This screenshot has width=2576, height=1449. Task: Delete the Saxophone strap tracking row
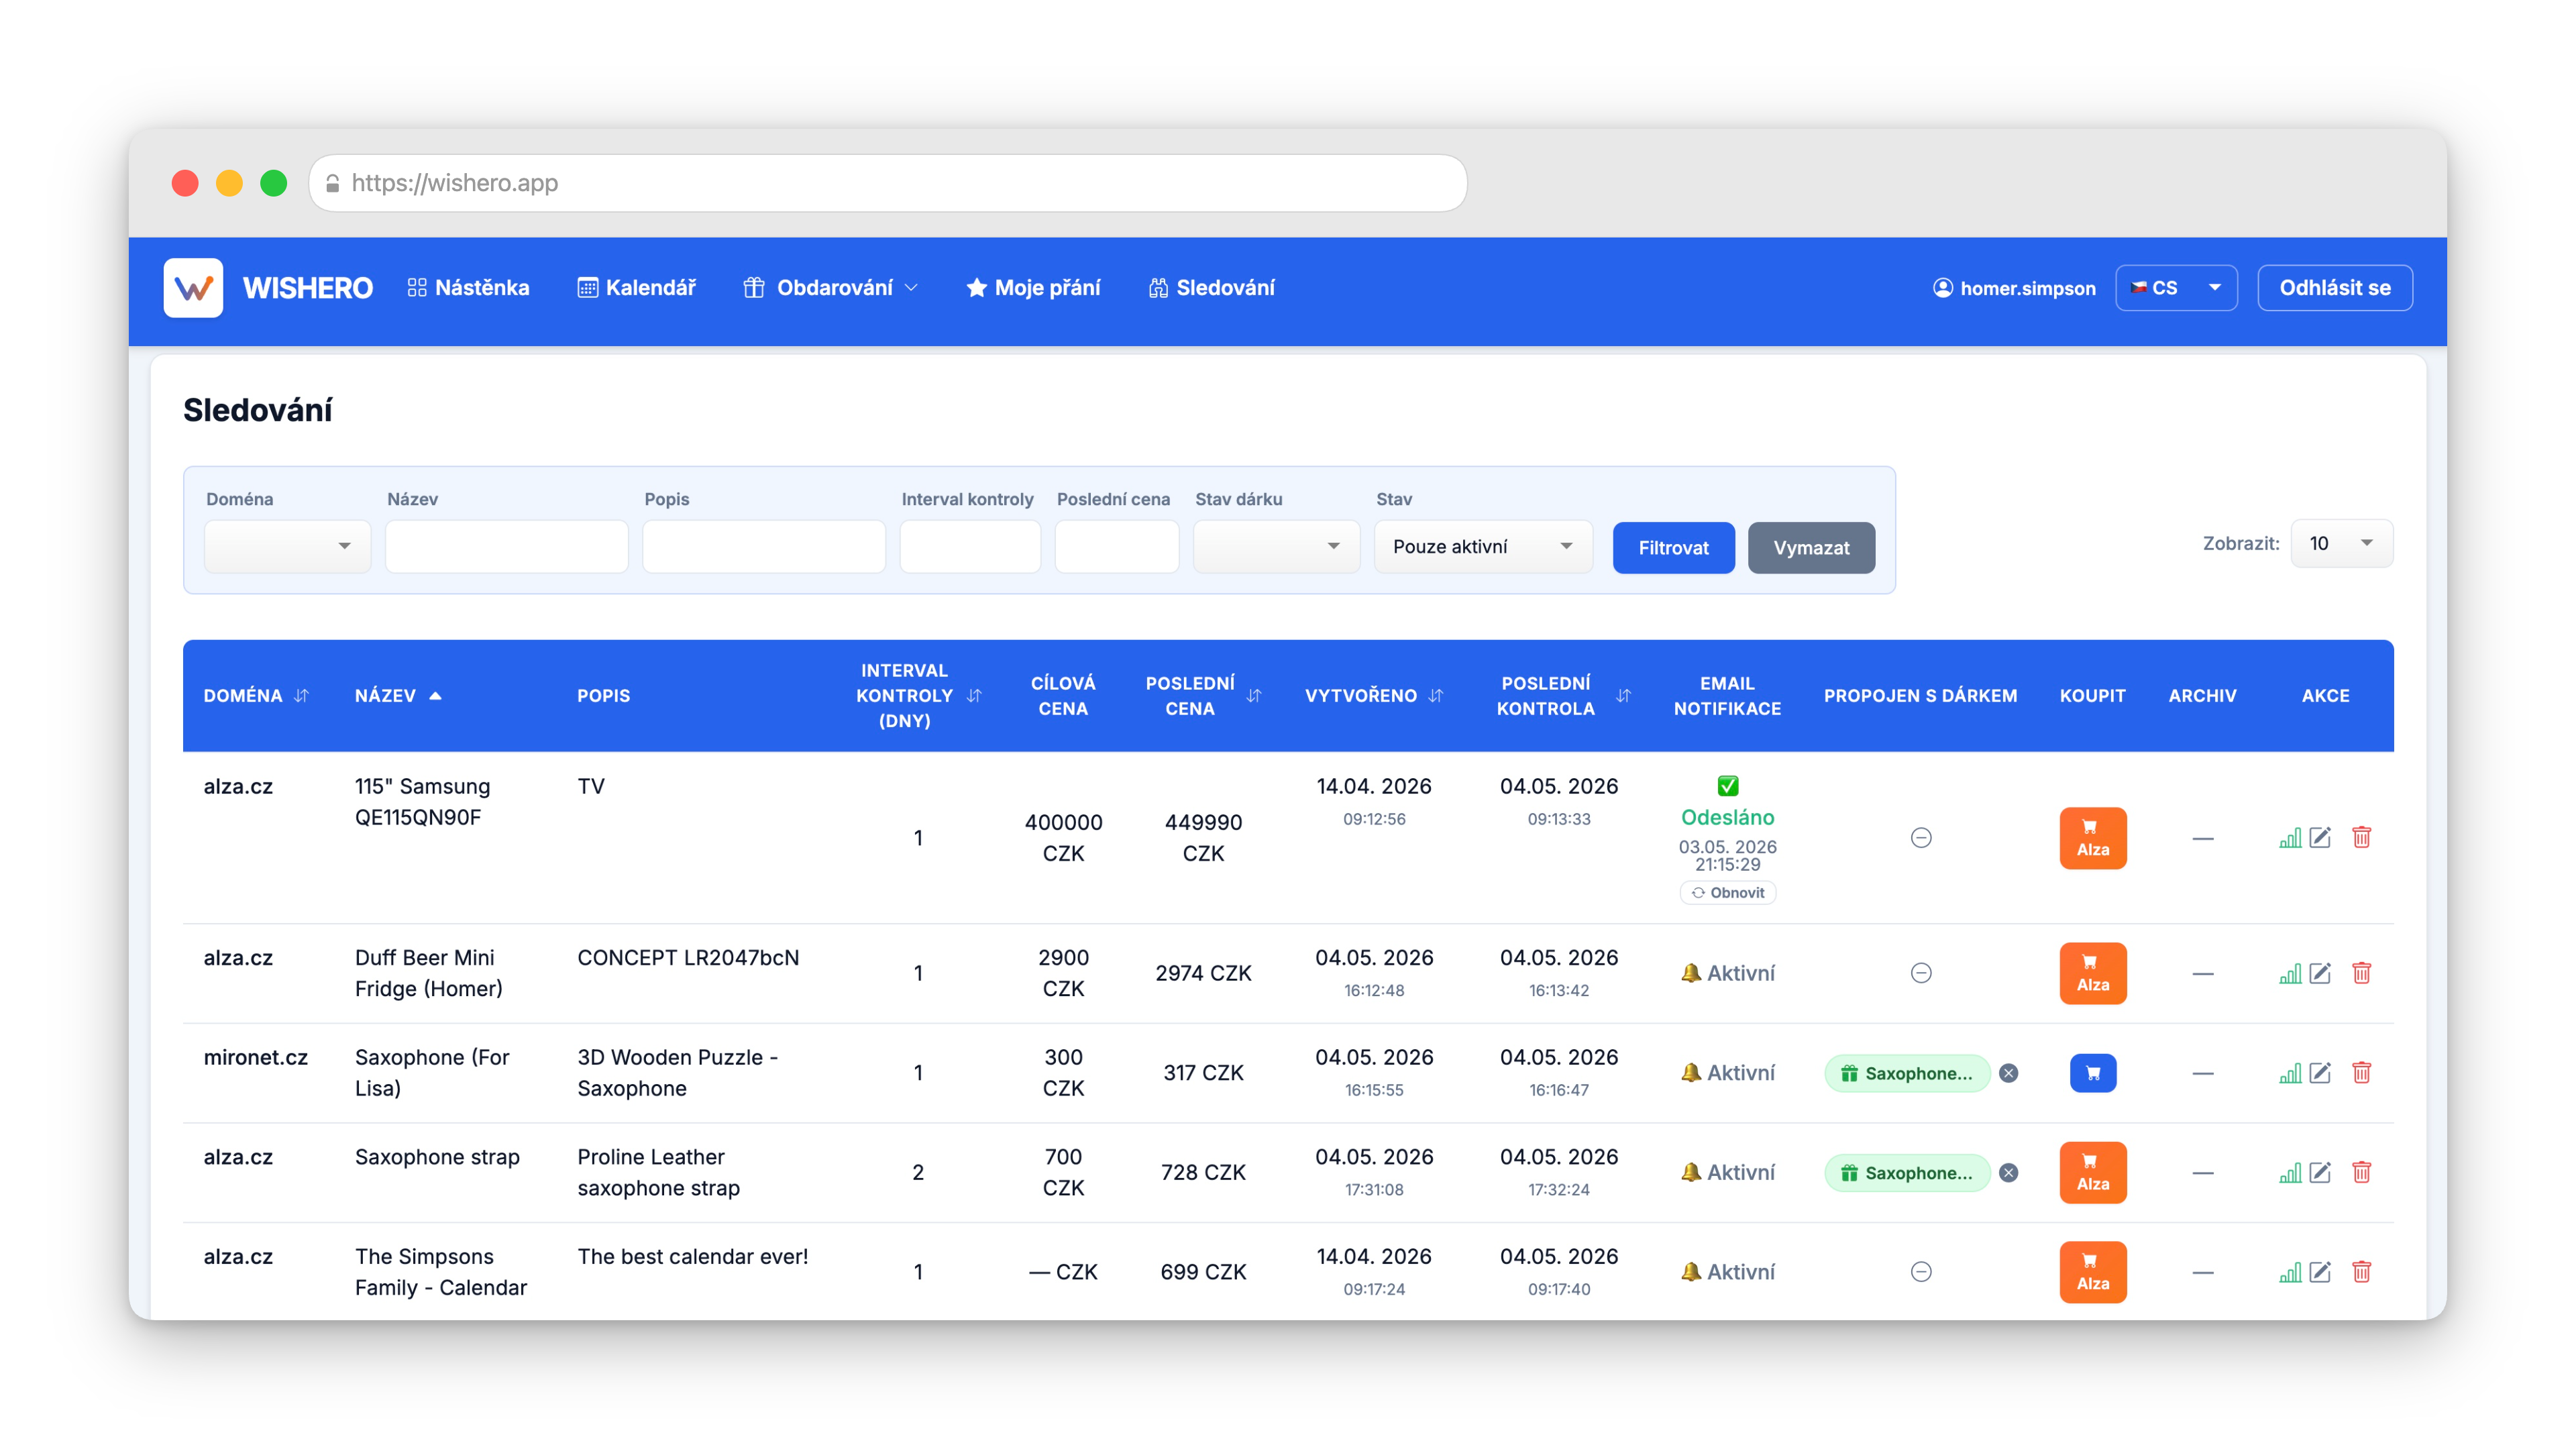click(x=2362, y=1172)
